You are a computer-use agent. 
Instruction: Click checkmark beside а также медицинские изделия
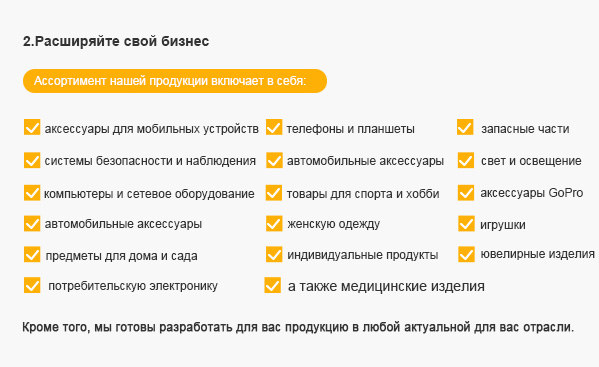coord(272,285)
